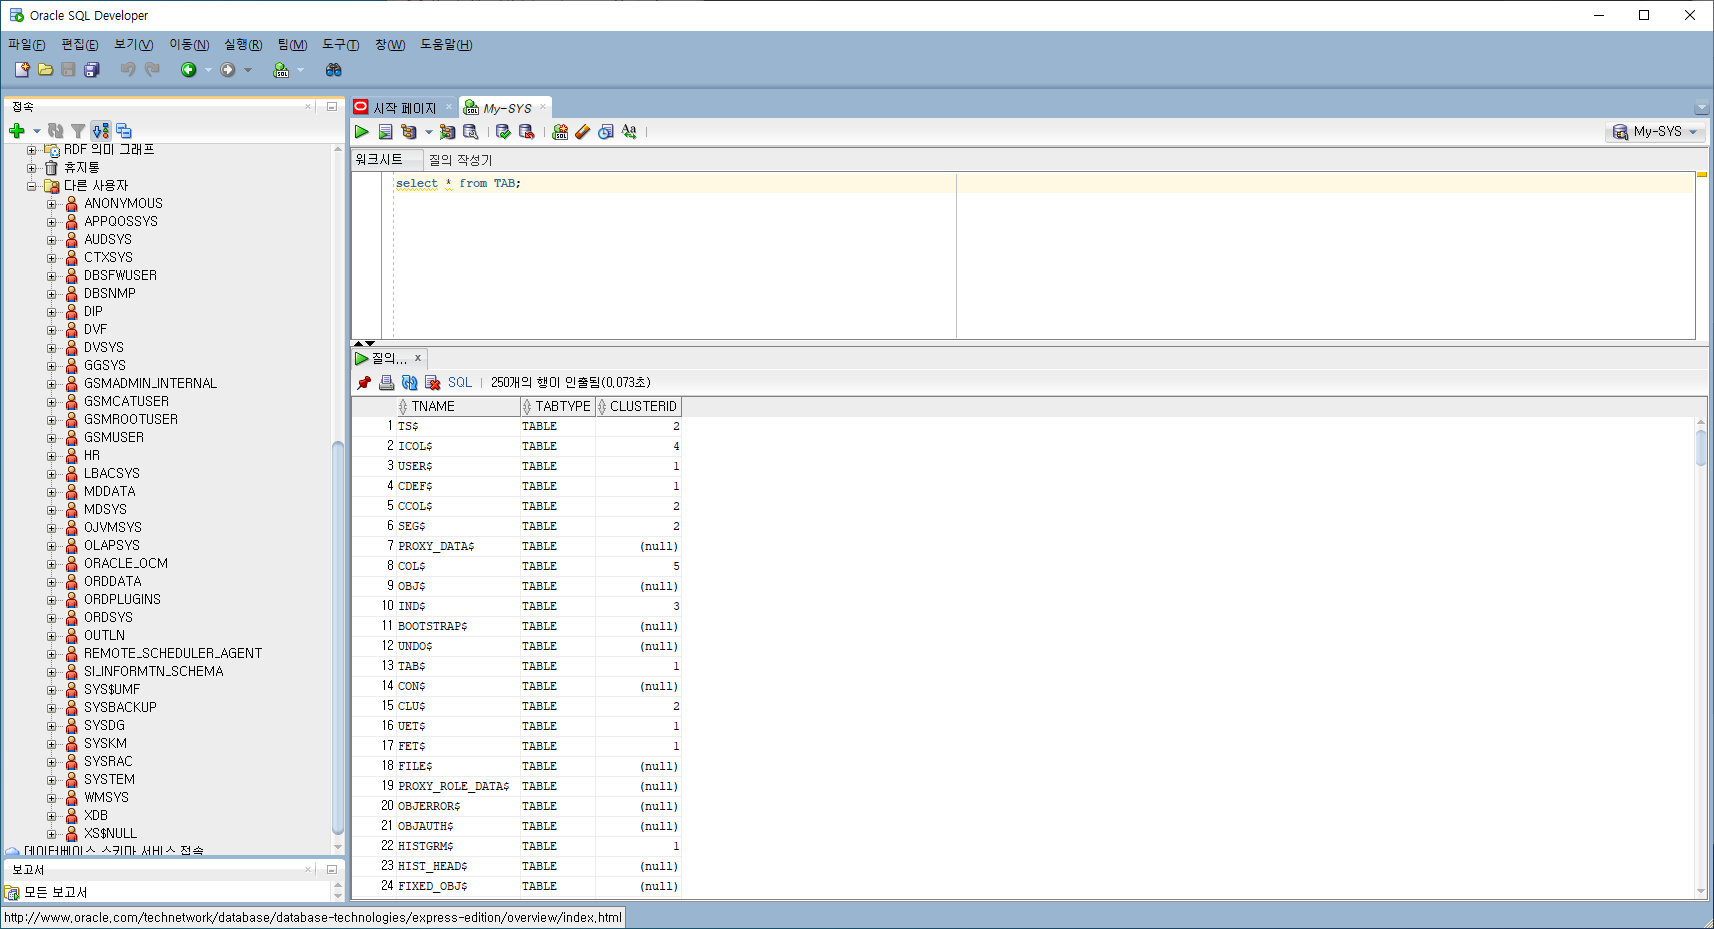1714x929 pixels.
Task: Add a new connection with green plus
Action: coord(17,131)
